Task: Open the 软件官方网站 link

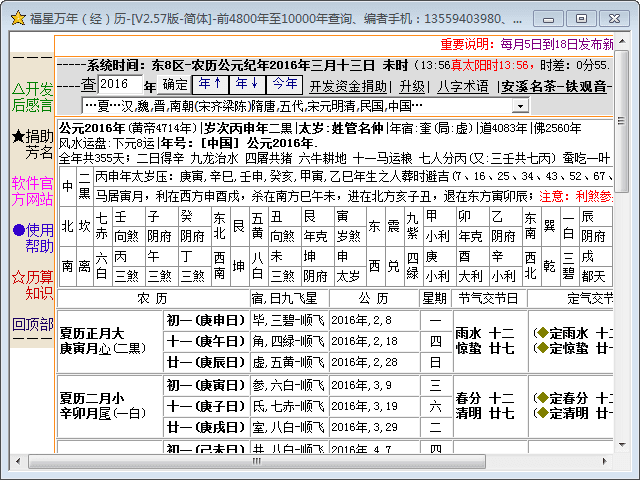Action: [32, 191]
